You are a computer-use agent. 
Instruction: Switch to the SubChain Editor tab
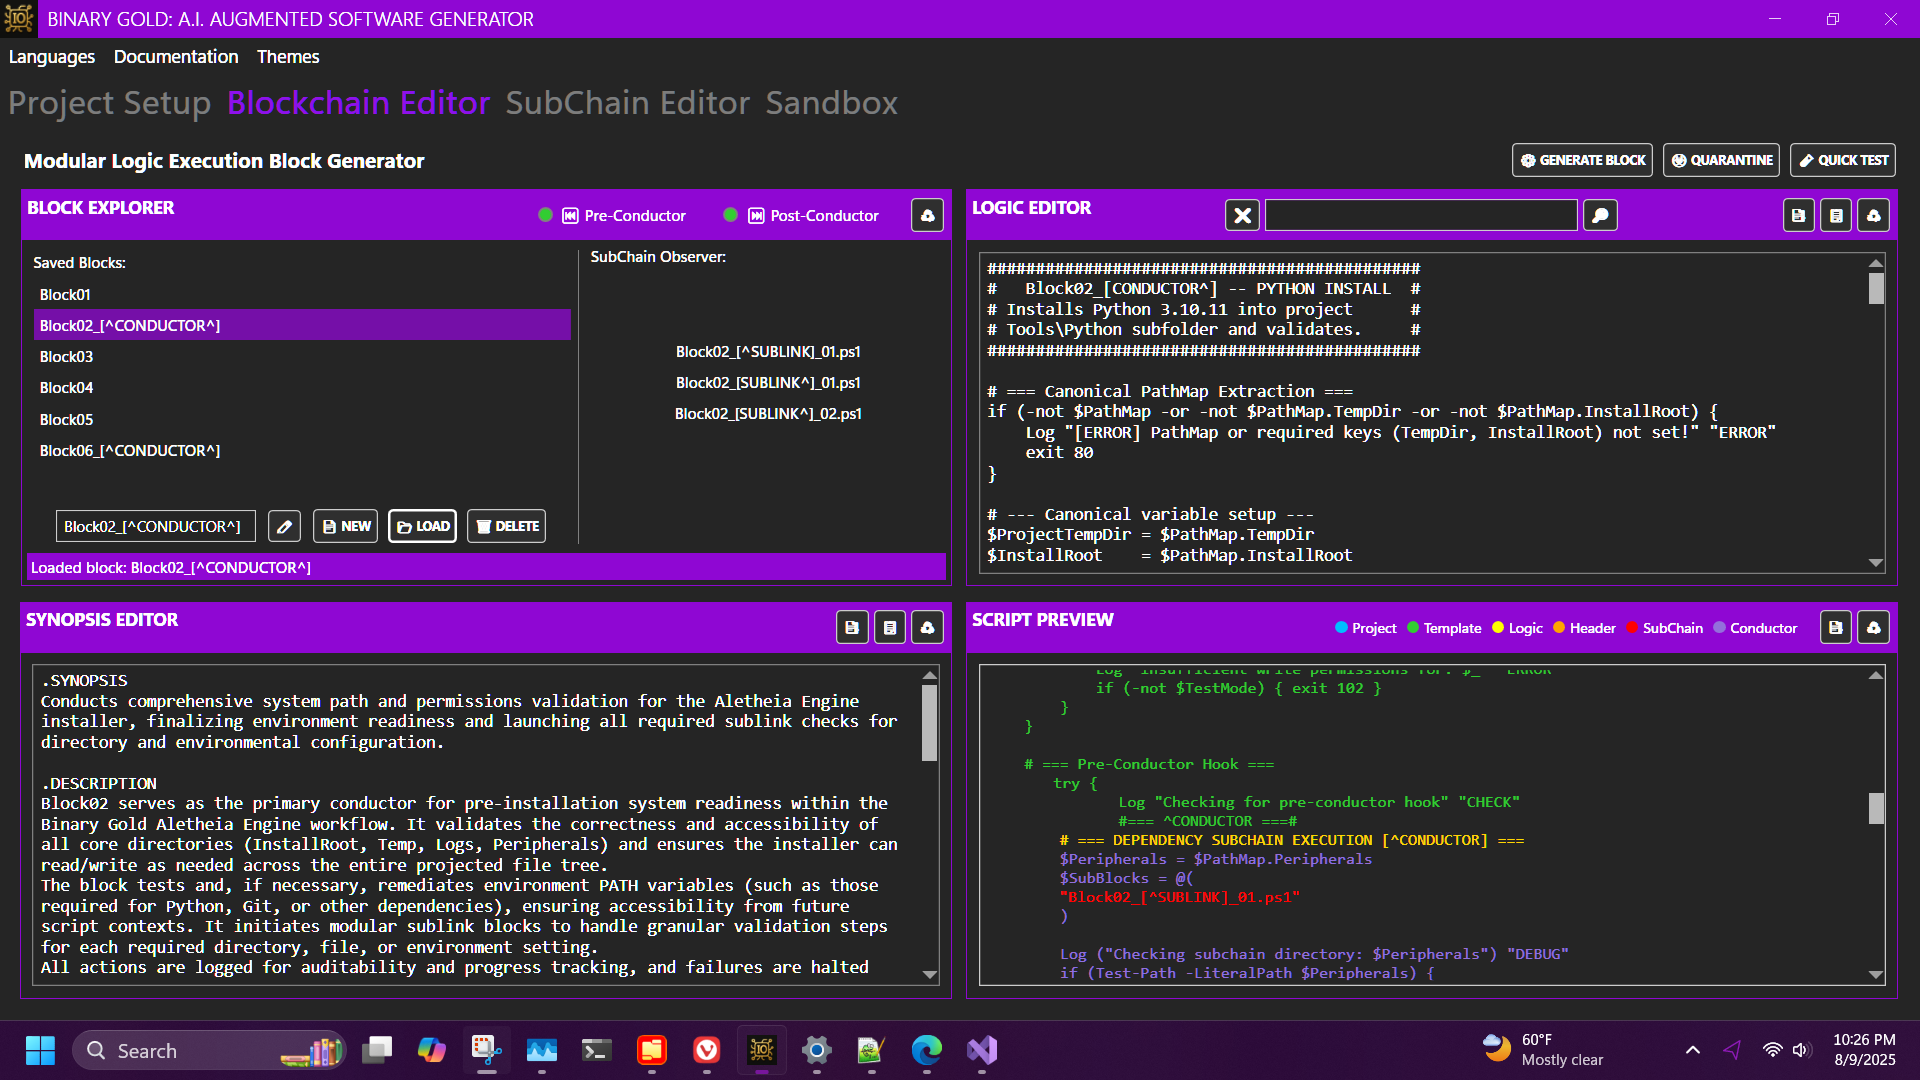pos(627,103)
